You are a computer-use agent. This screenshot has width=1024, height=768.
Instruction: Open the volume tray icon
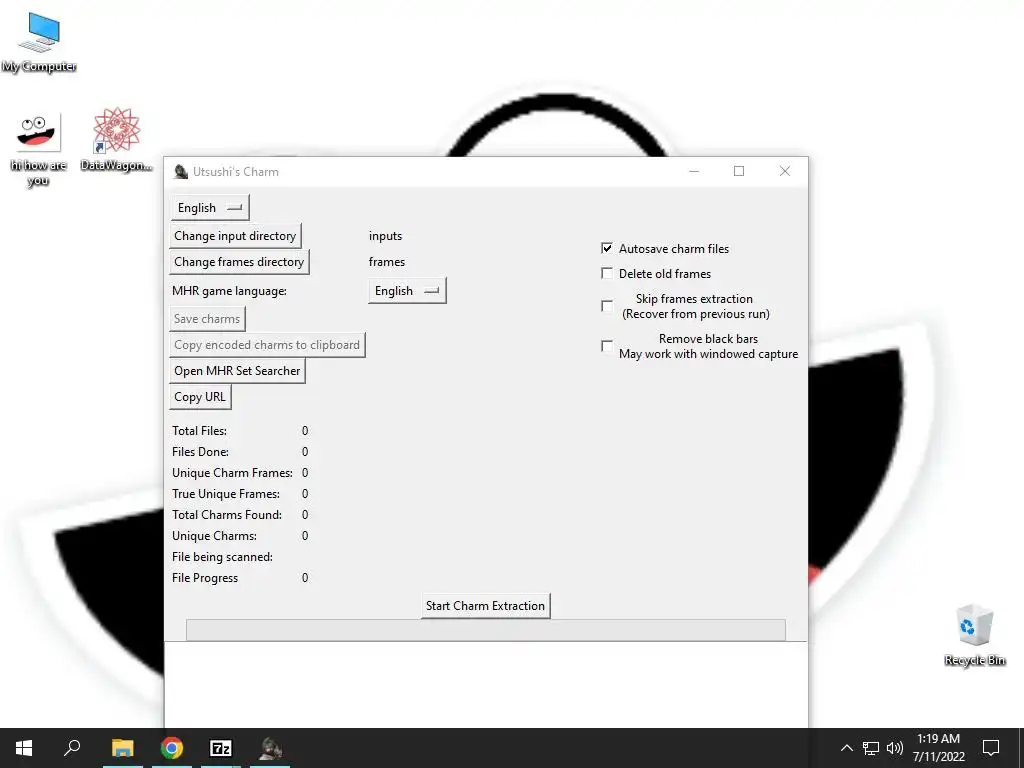pyautogui.click(x=895, y=748)
